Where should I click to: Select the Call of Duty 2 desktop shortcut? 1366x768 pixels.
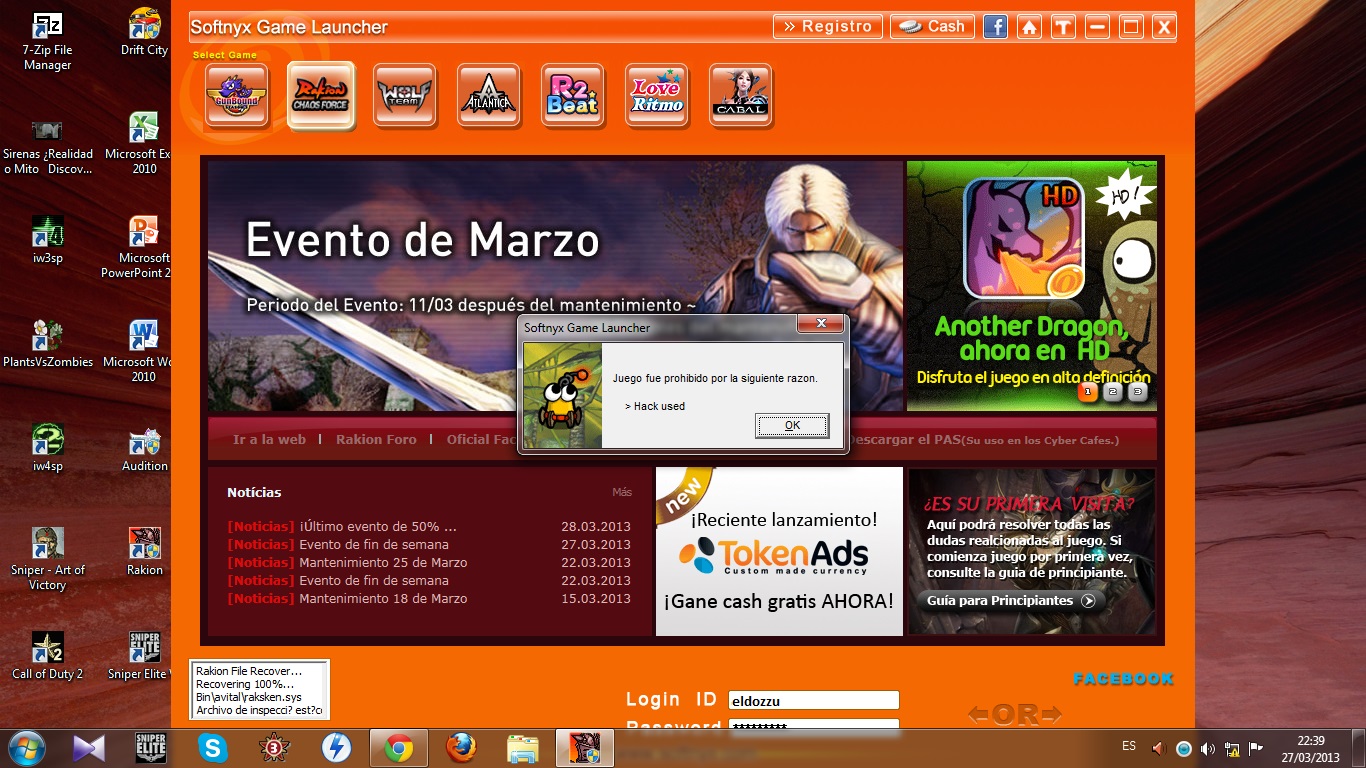tap(48, 657)
